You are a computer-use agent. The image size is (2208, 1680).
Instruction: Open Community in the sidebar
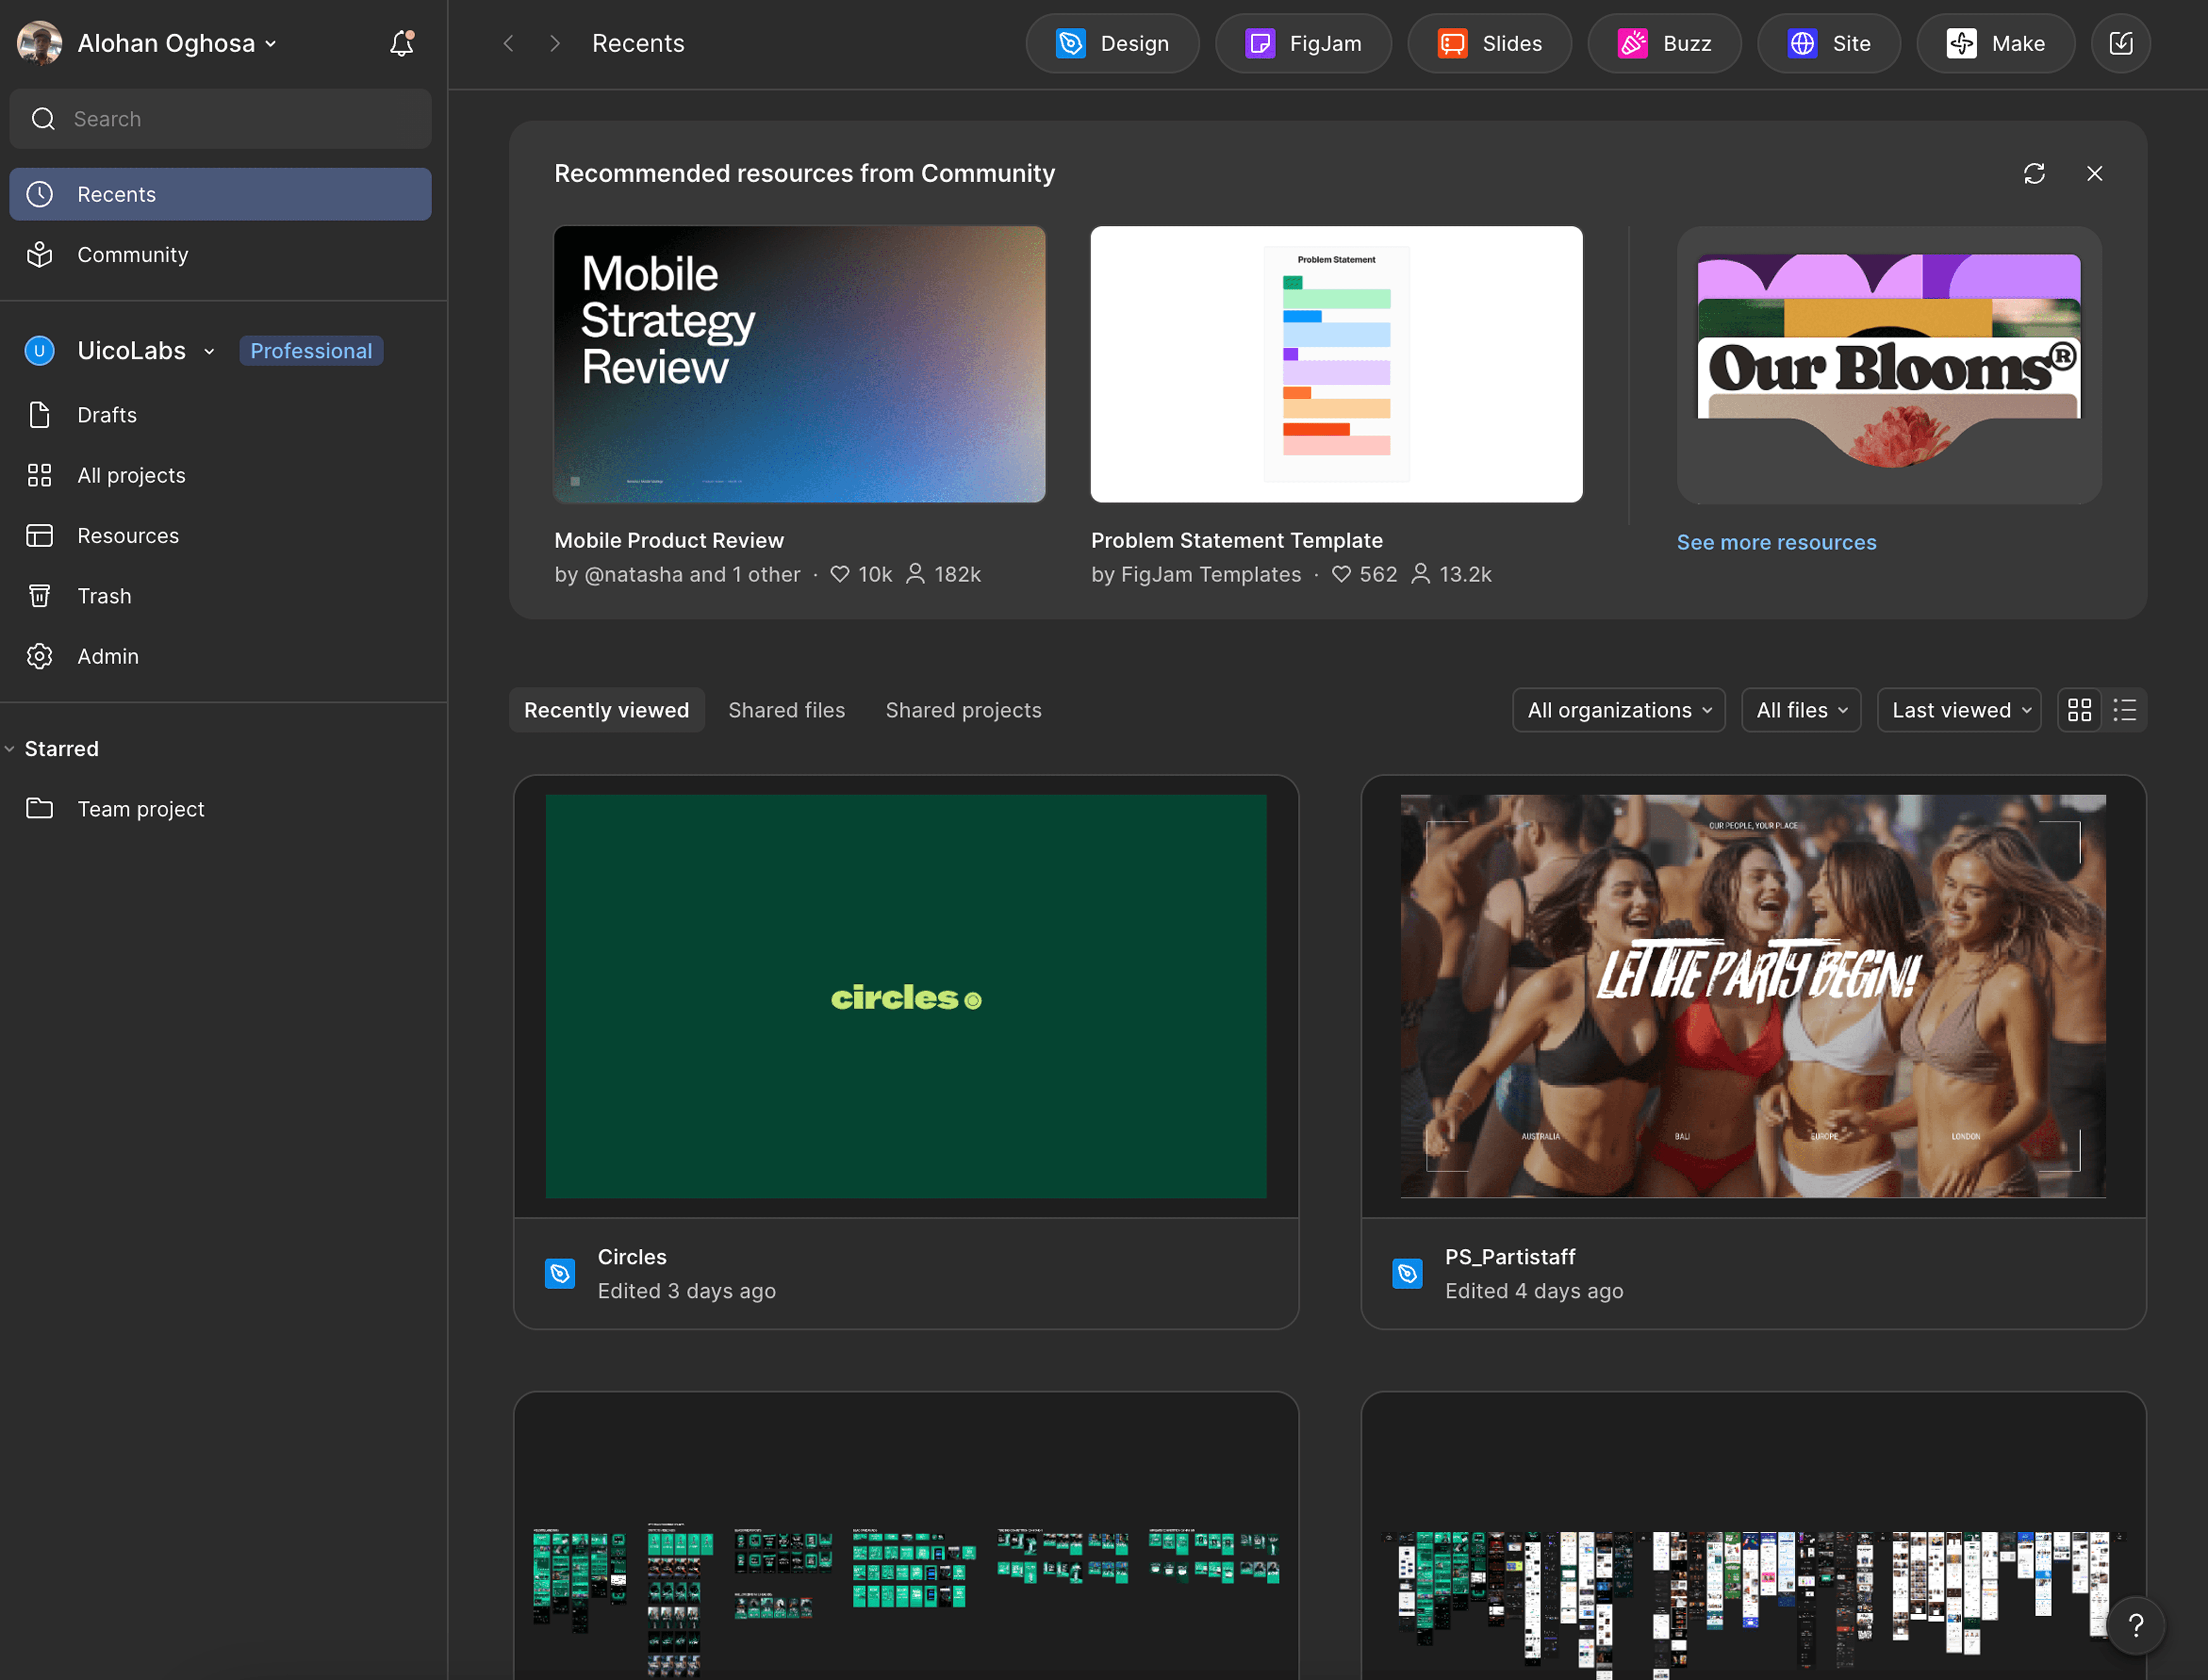(220, 255)
